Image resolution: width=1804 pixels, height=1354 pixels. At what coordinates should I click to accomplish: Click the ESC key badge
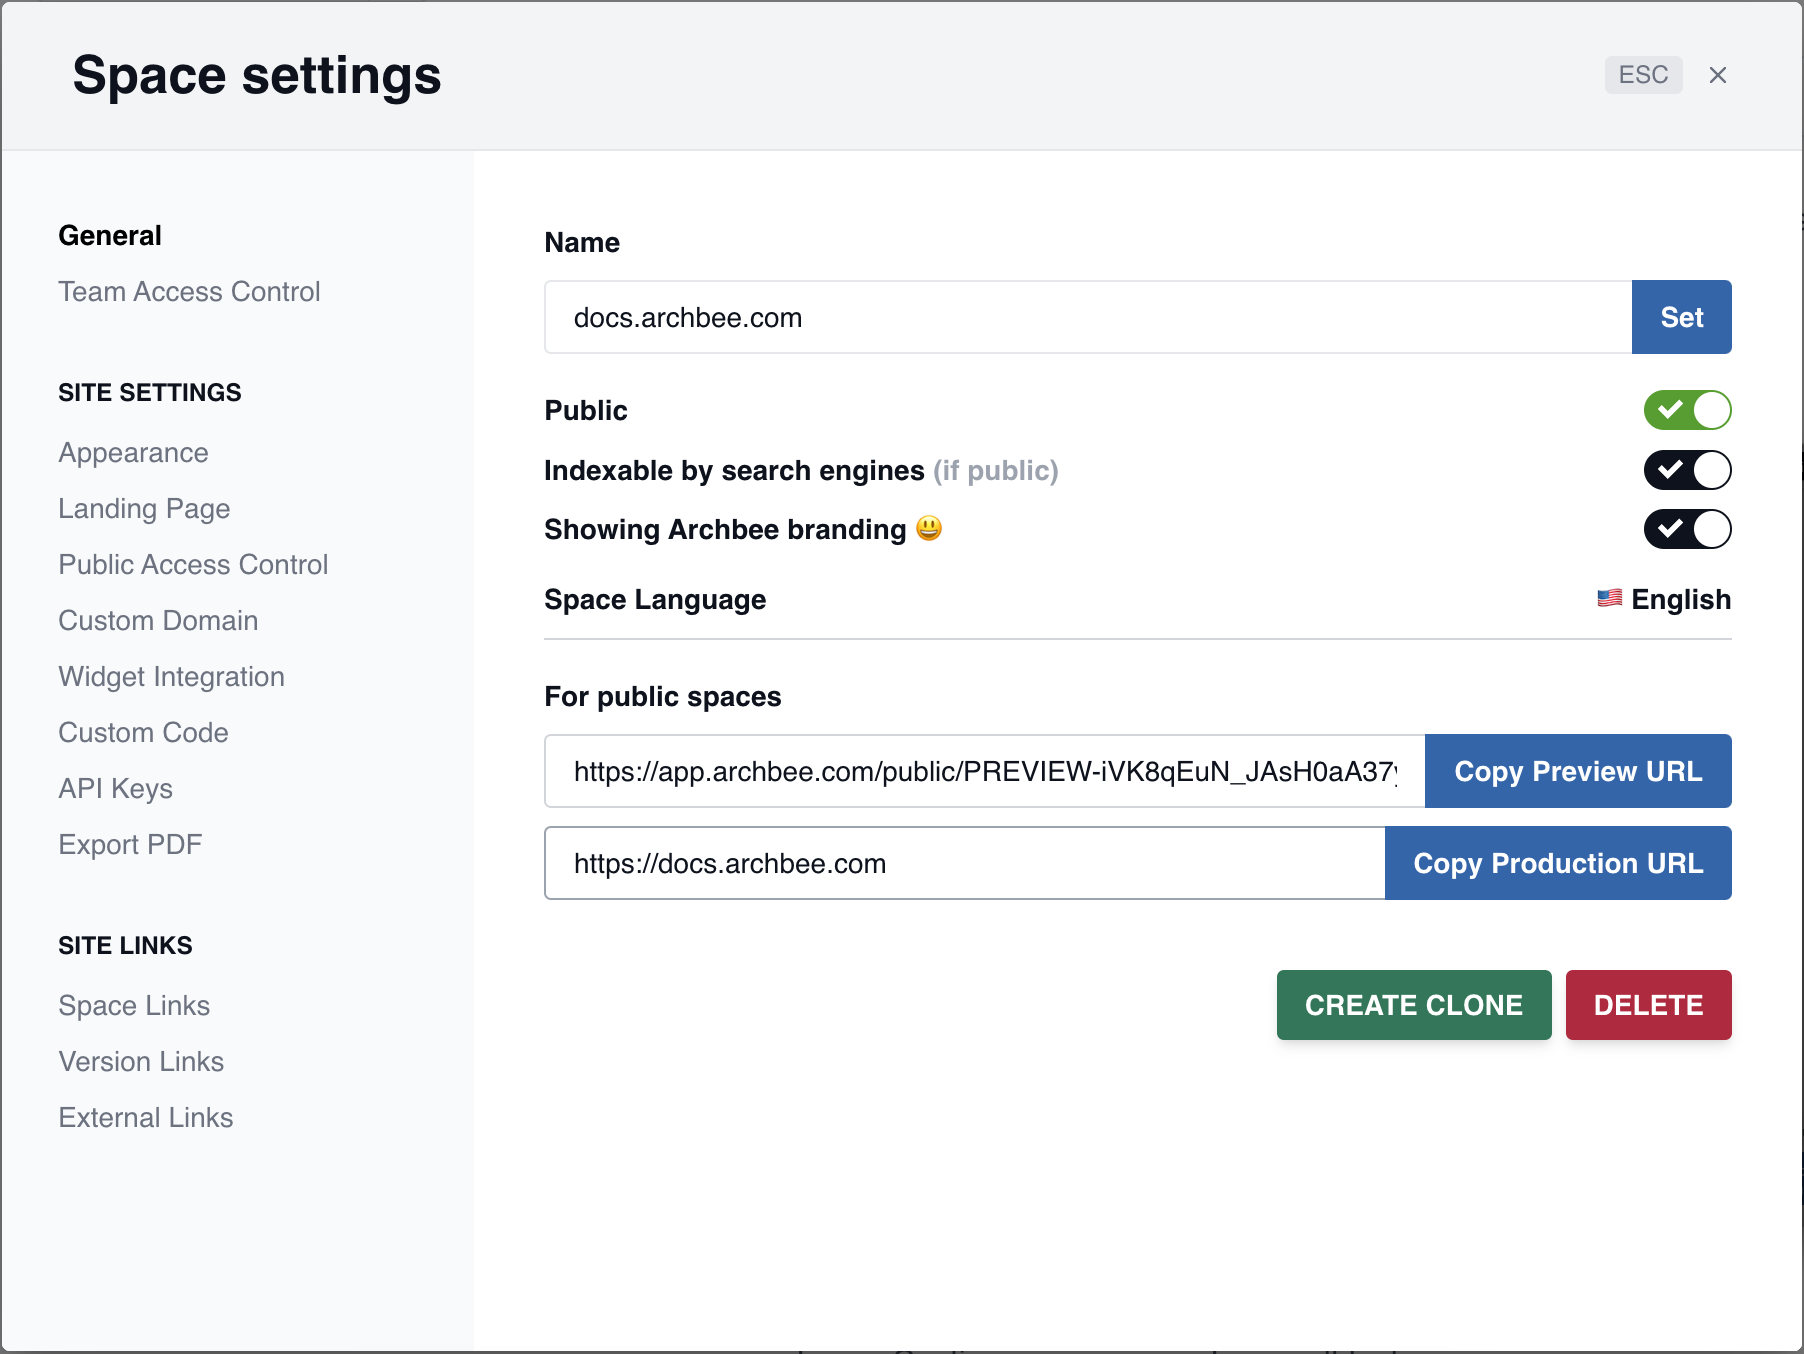point(1643,75)
